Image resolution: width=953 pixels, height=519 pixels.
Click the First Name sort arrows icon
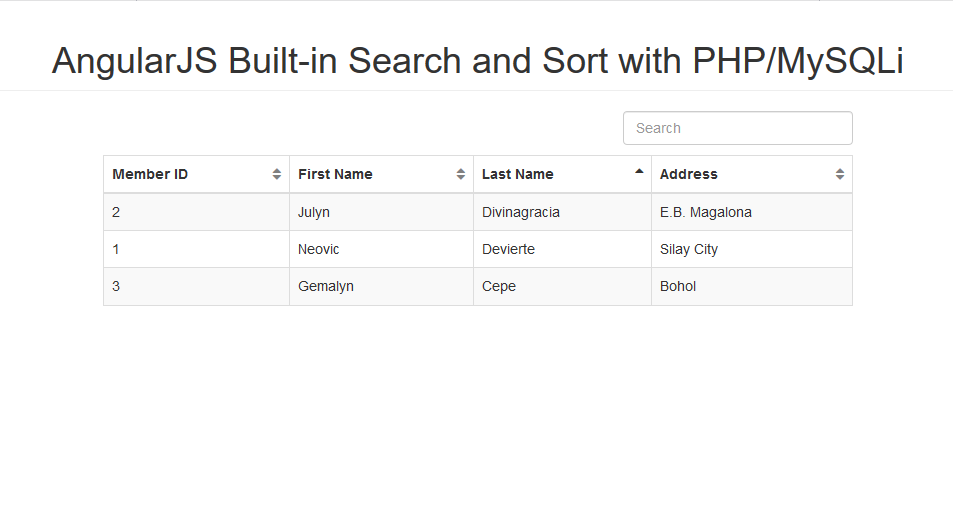coord(461,174)
